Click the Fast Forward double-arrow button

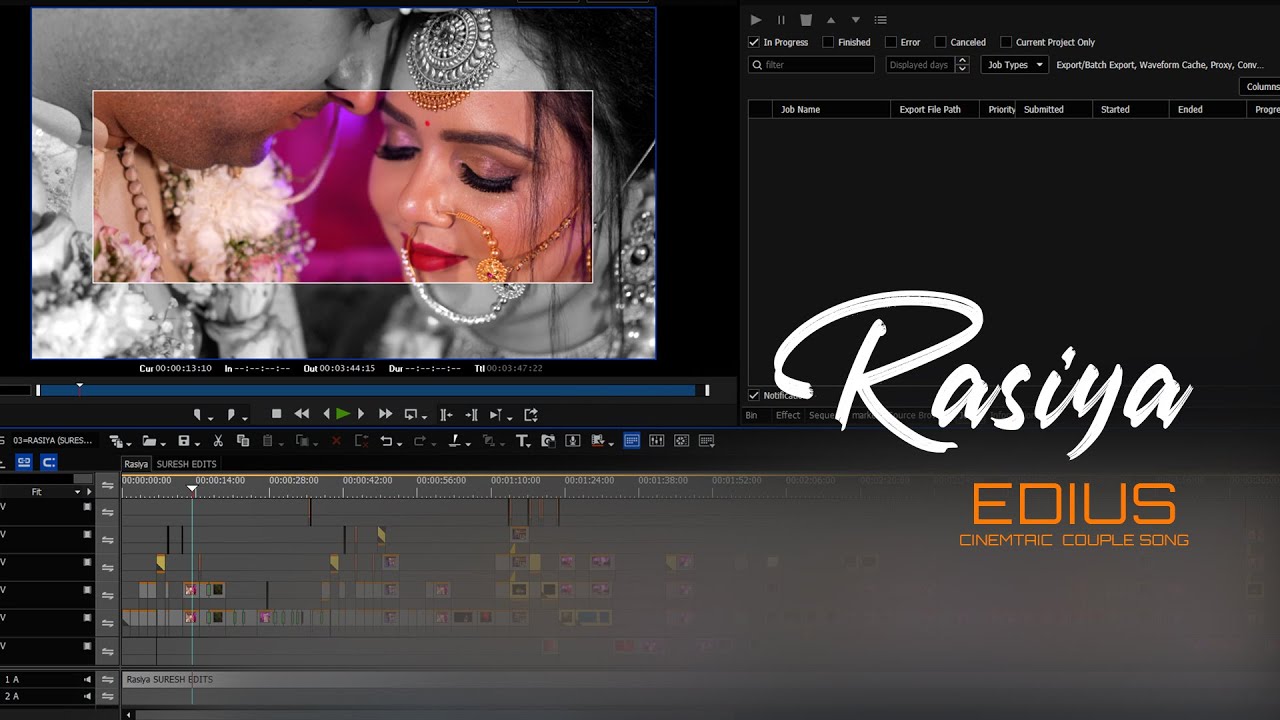(385, 414)
